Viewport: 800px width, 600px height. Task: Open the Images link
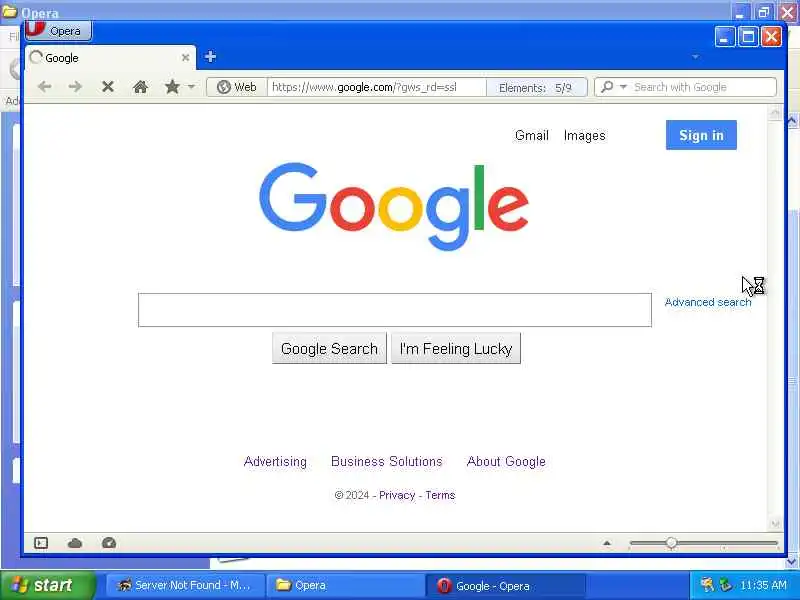click(x=585, y=135)
